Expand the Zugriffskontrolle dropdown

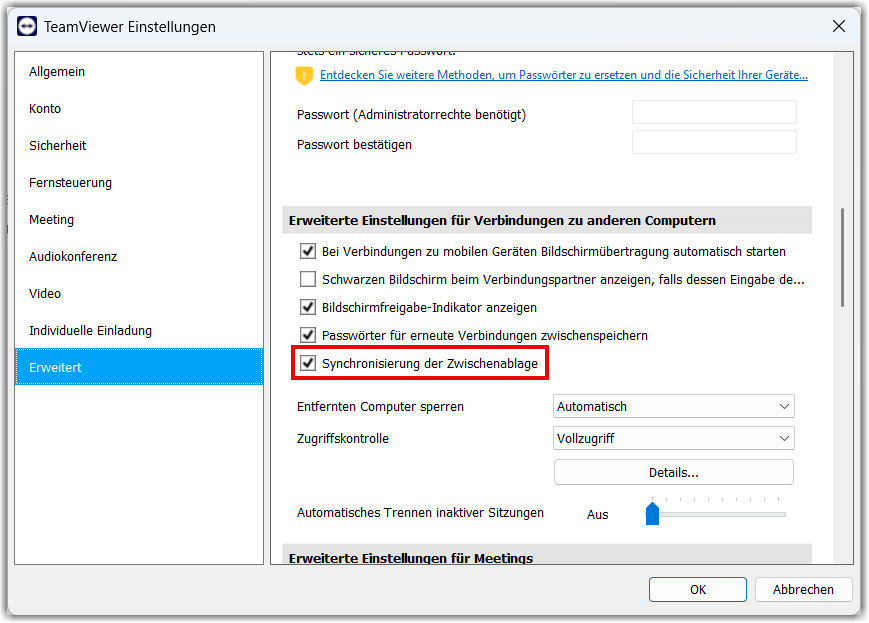[673, 438]
